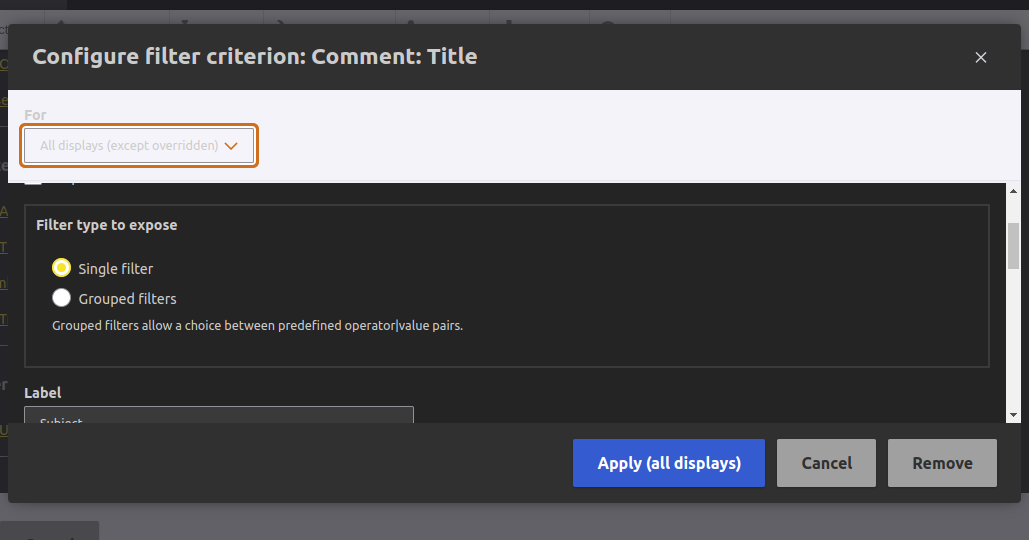Viewport: 1029px width, 540px height.
Task: Close the Configure filter criterion dialog
Action: point(981,57)
